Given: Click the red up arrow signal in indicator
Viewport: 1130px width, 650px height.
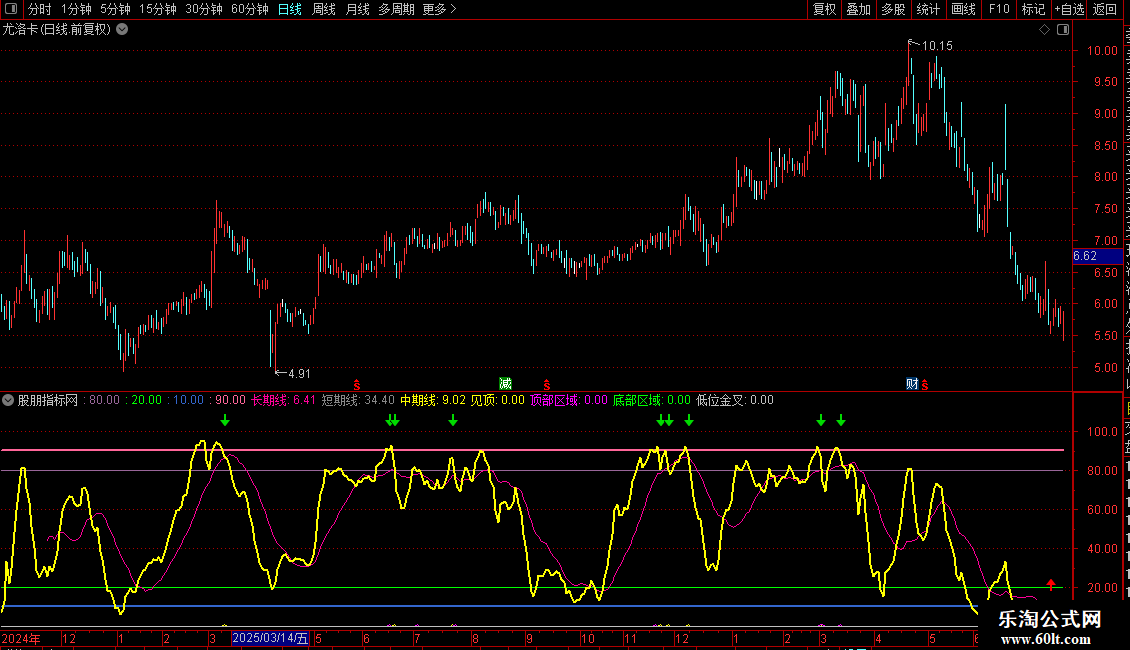Looking at the screenshot, I should (x=1051, y=584).
